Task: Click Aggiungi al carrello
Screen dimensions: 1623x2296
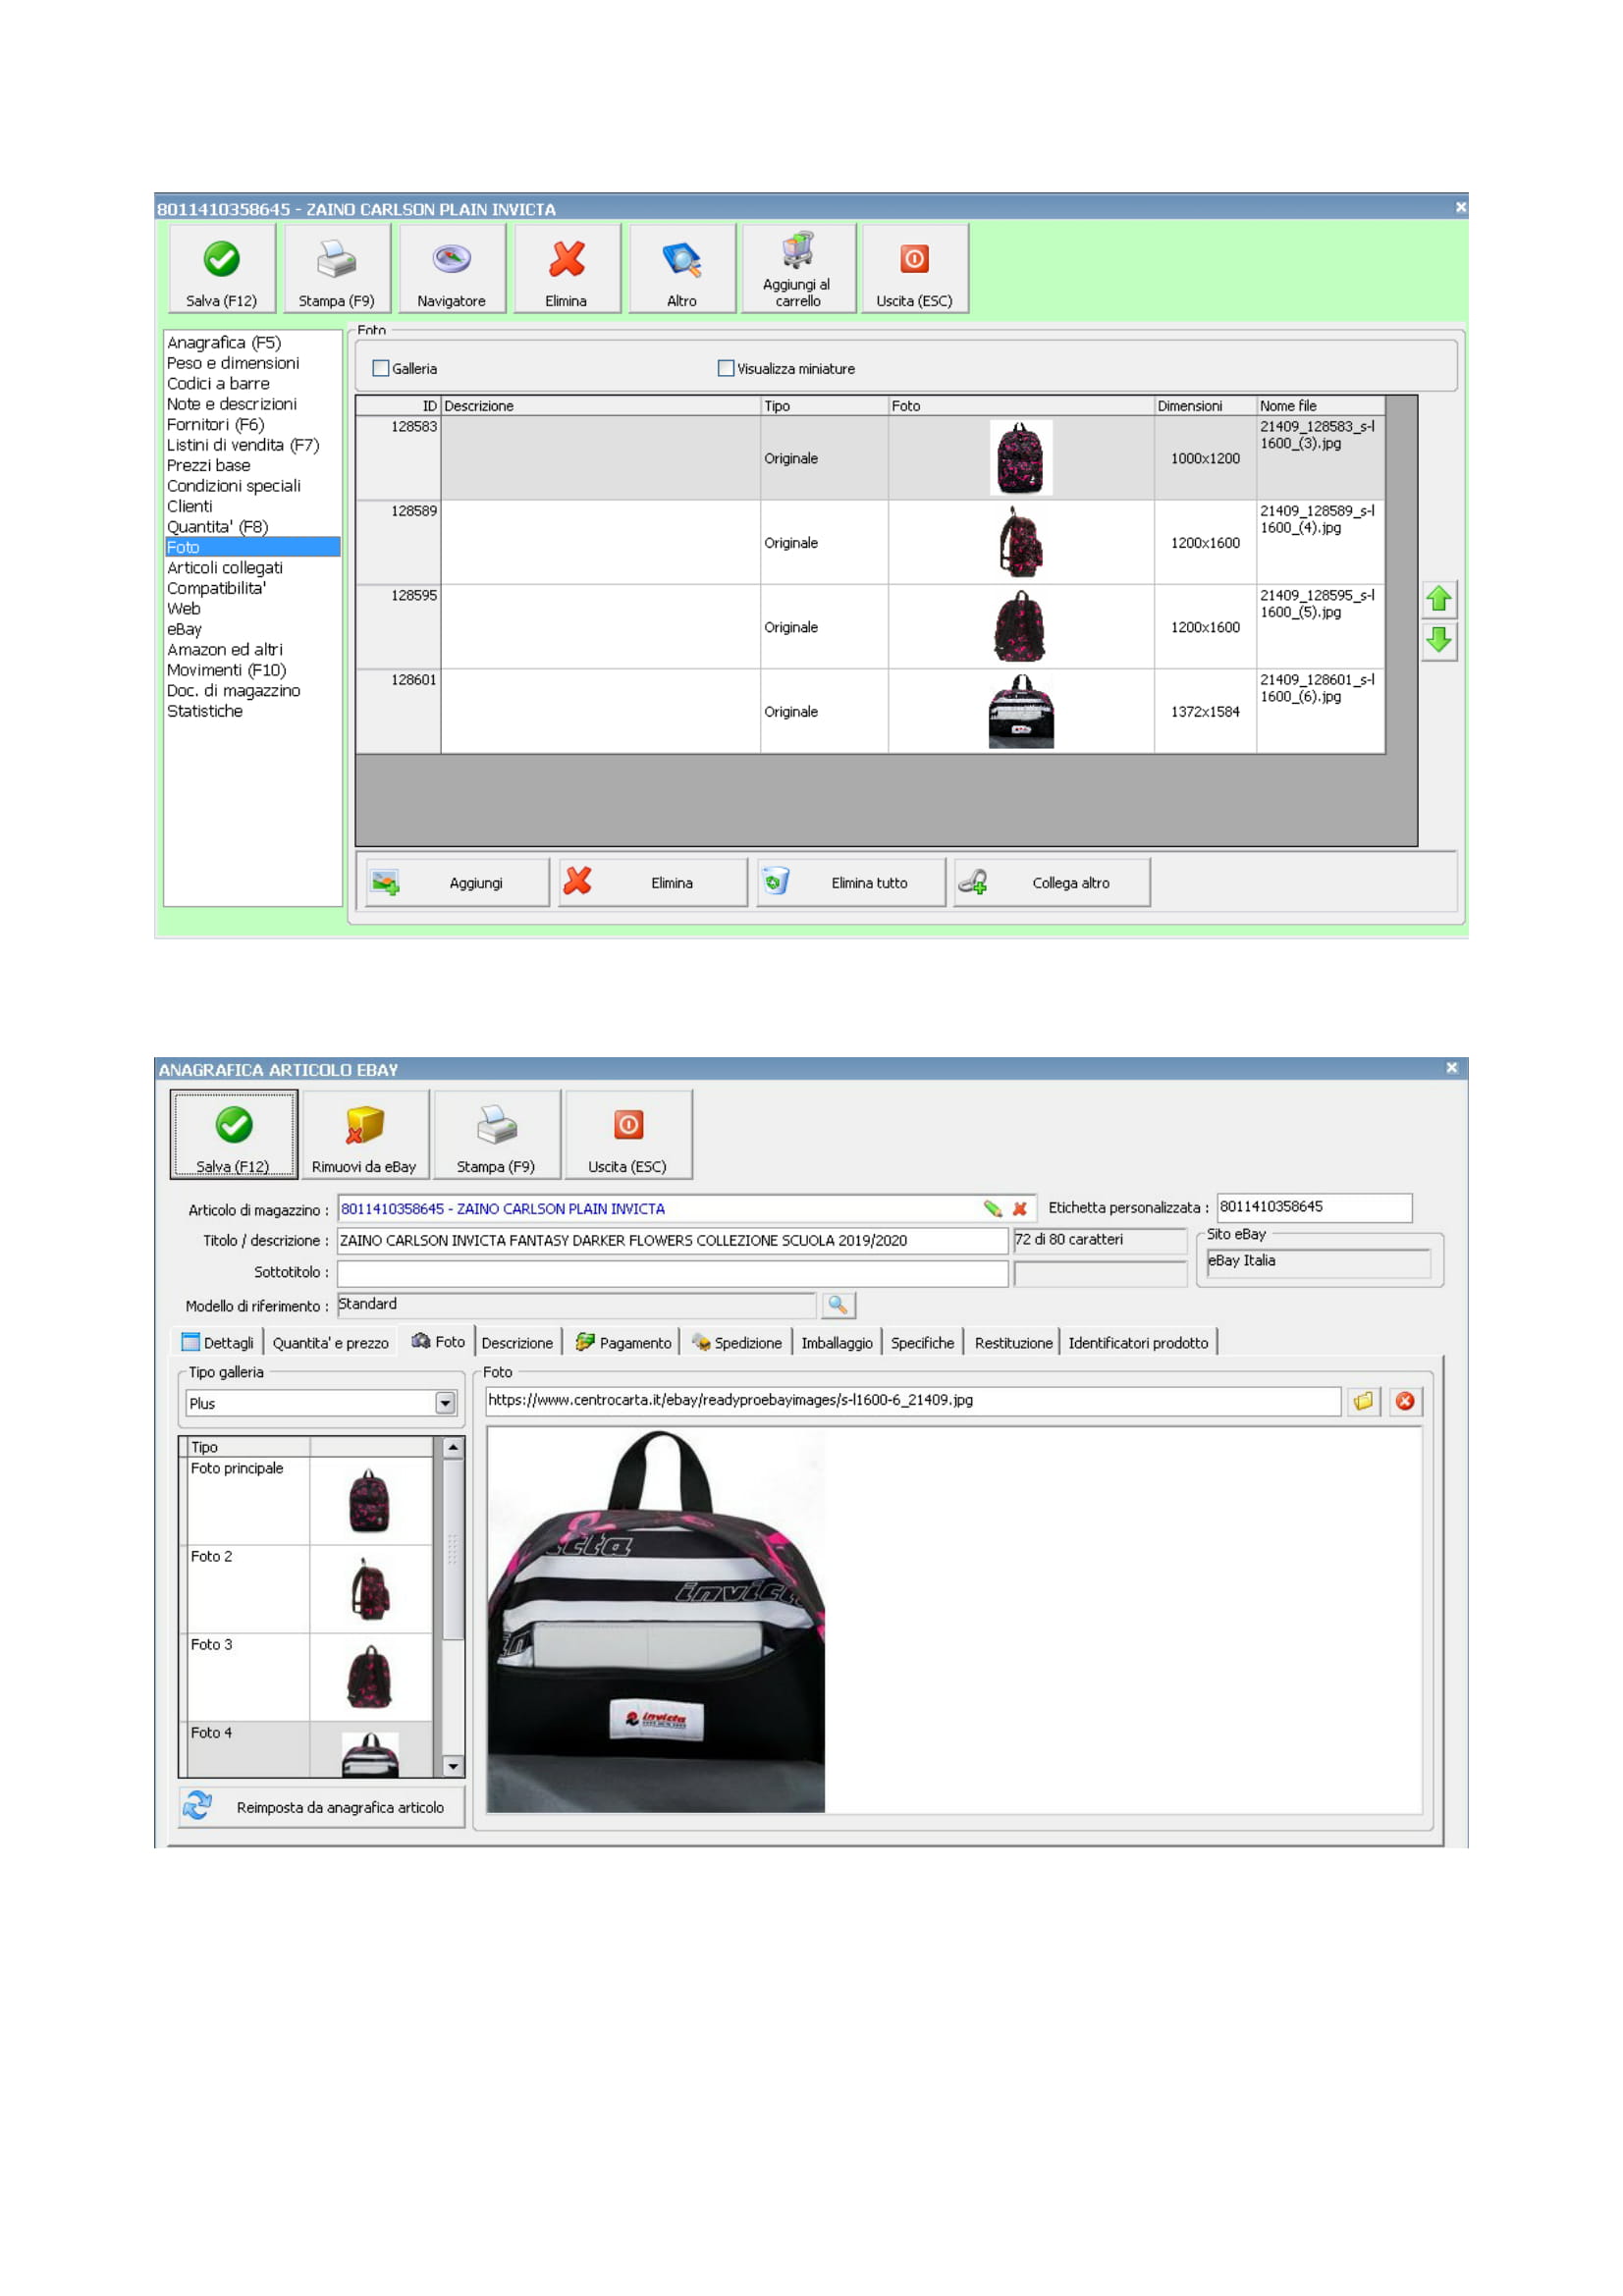Action: click(x=797, y=268)
